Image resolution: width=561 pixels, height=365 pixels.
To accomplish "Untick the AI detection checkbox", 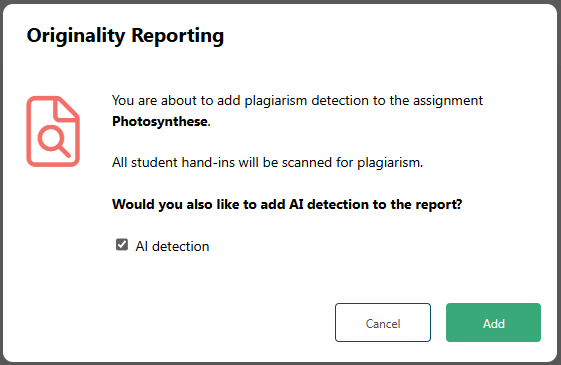I will coord(122,245).
